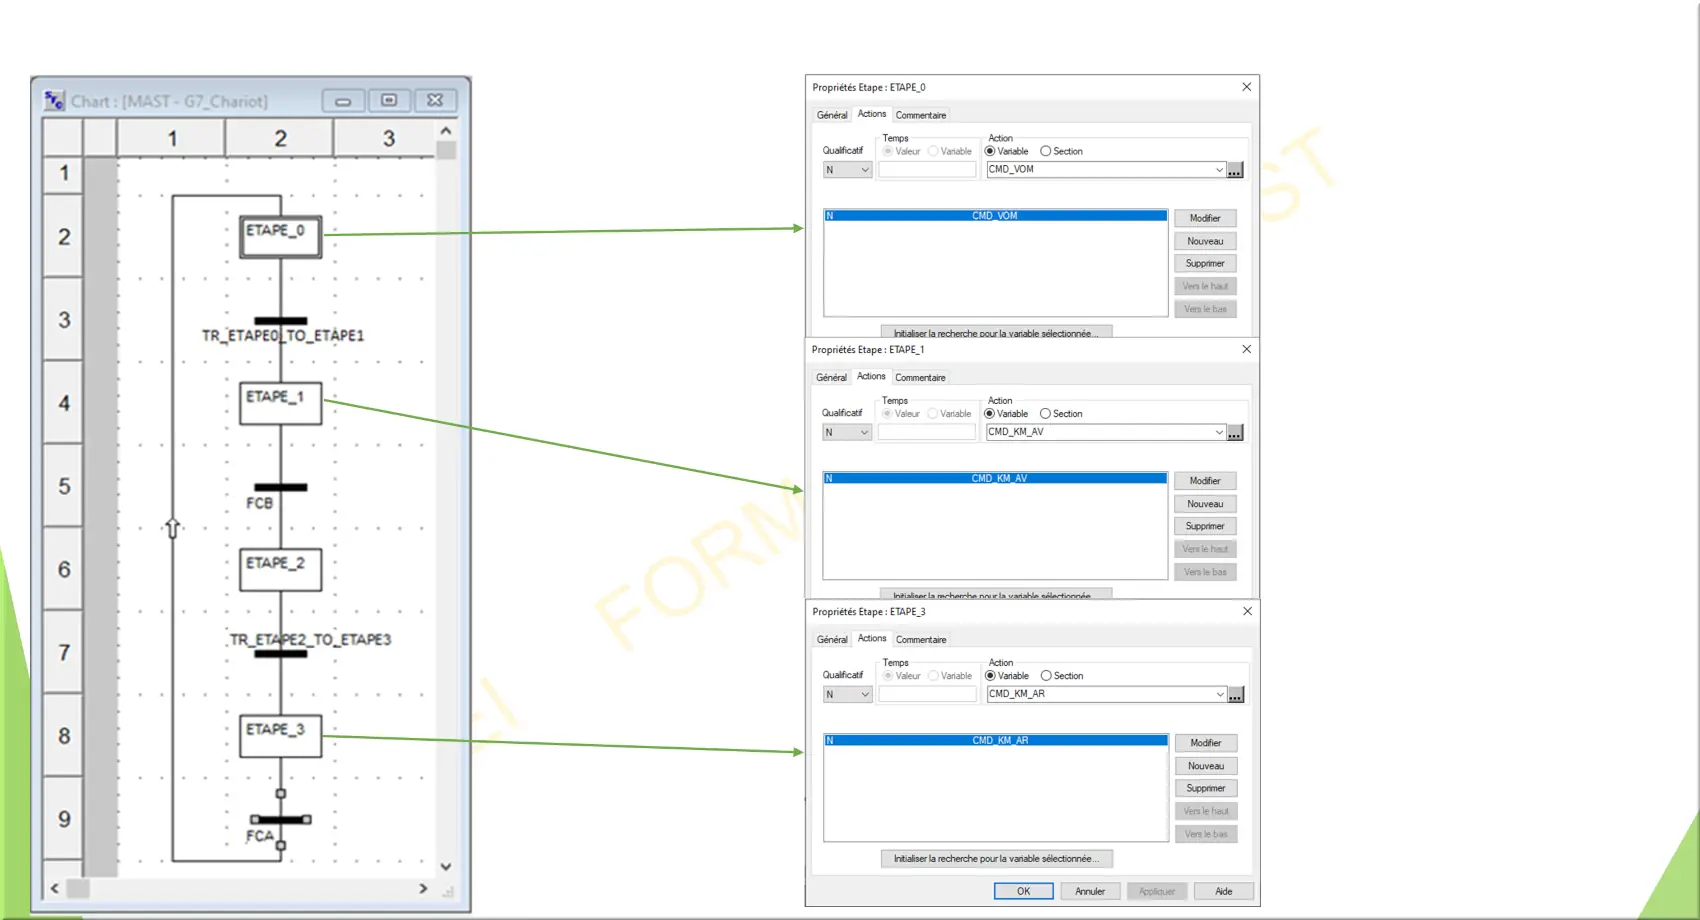Open the Qualificatif dropdown in ETAPE_0 dialog

tap(847, 170)
